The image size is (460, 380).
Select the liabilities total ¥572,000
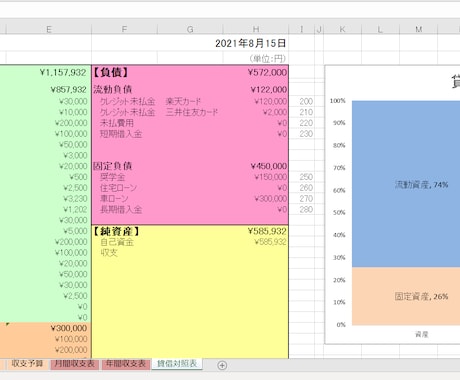(267, 72)
